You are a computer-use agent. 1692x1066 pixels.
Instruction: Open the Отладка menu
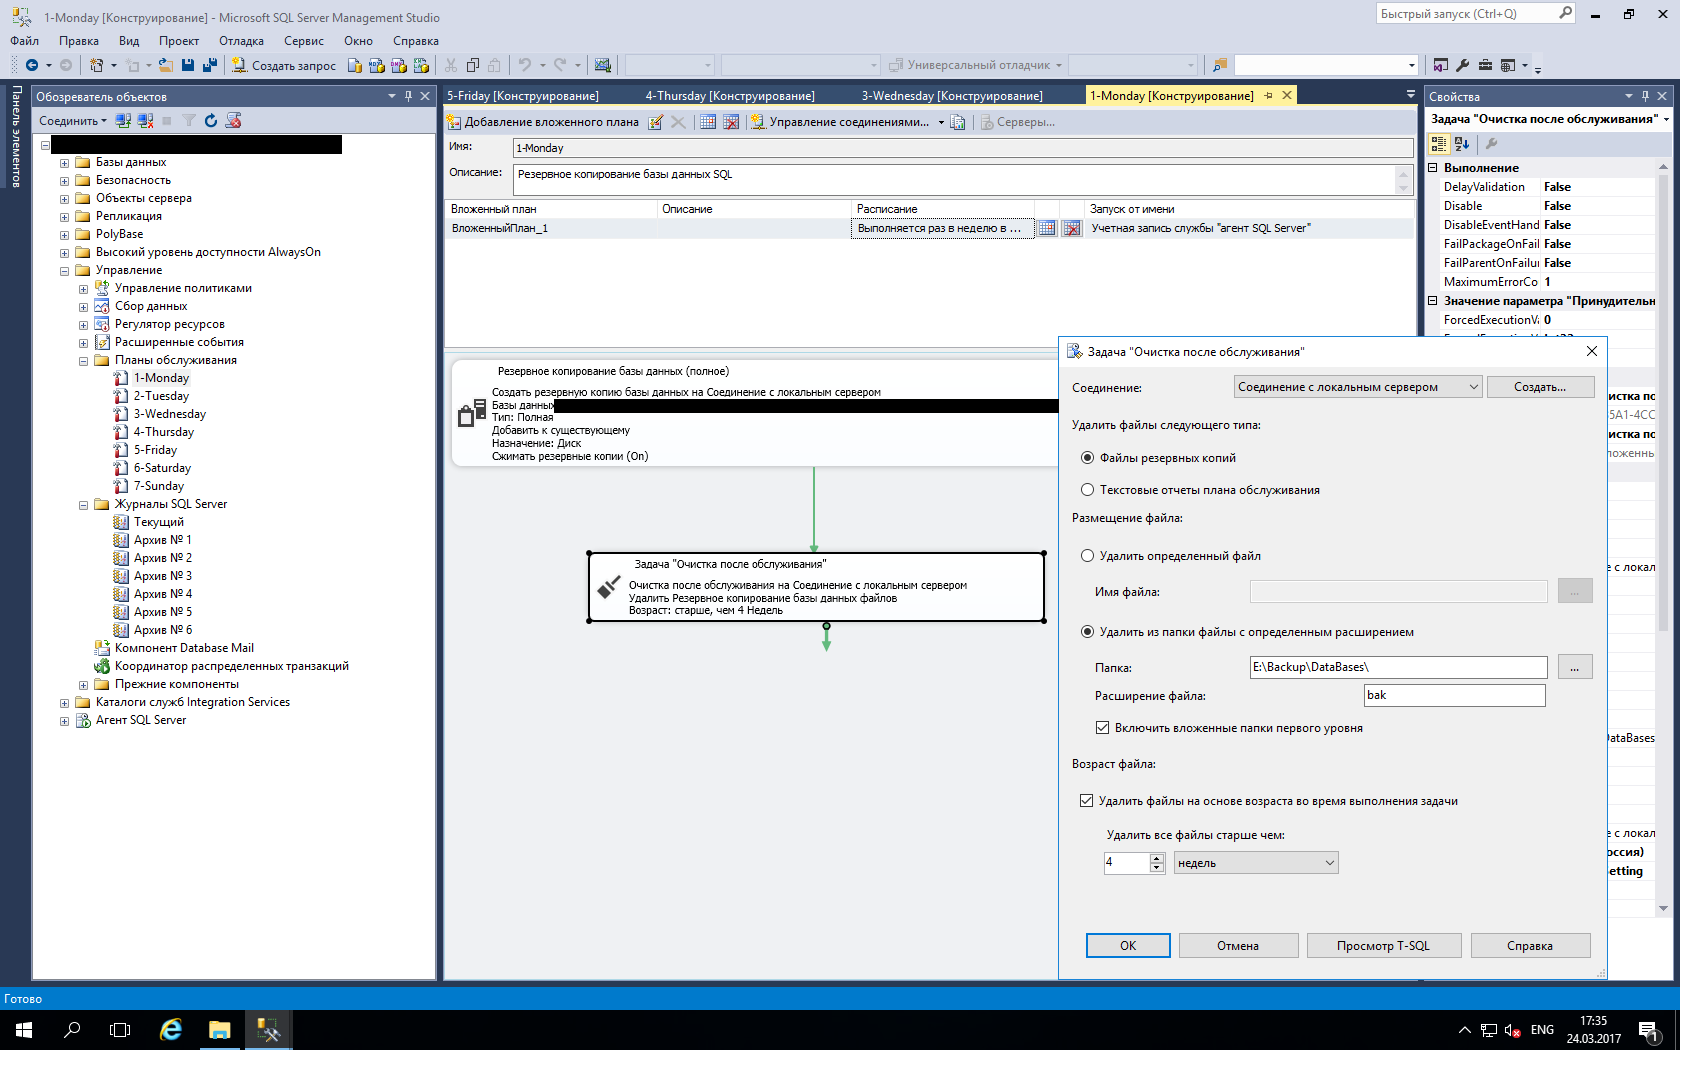[241, 41]
